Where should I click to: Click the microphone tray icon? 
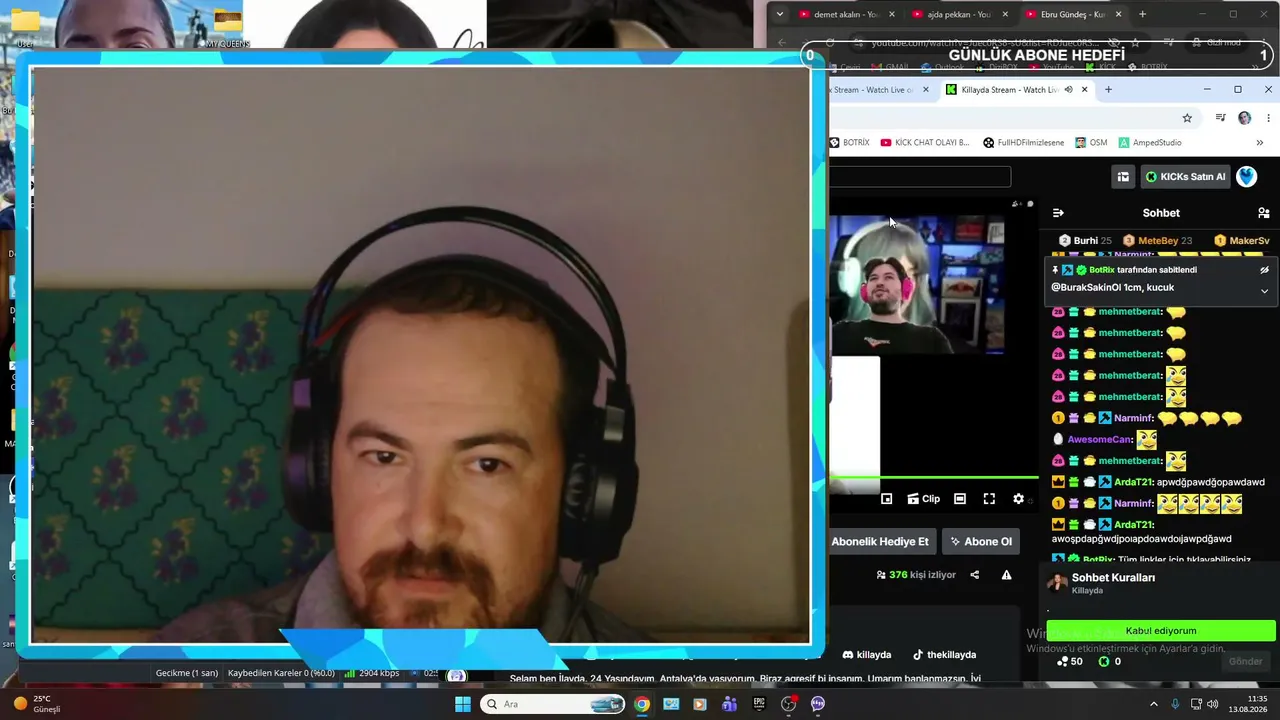tap(1175, 704)
